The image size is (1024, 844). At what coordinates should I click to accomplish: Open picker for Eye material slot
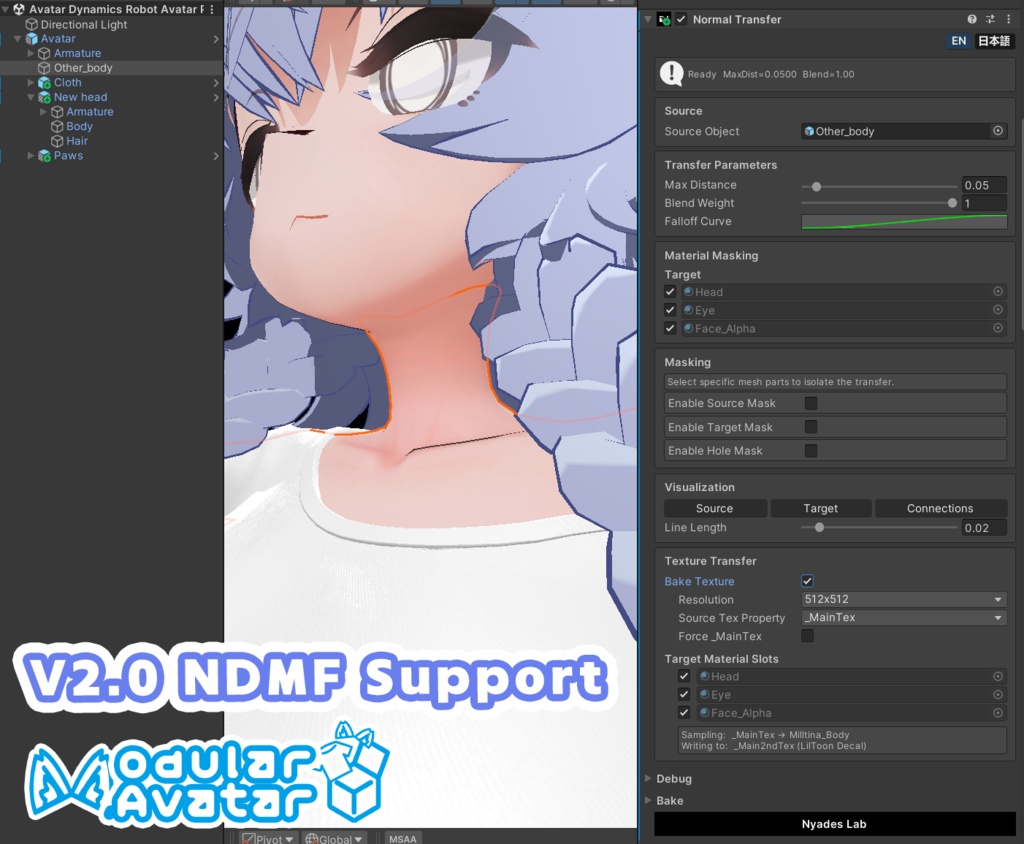click(998, 694)
